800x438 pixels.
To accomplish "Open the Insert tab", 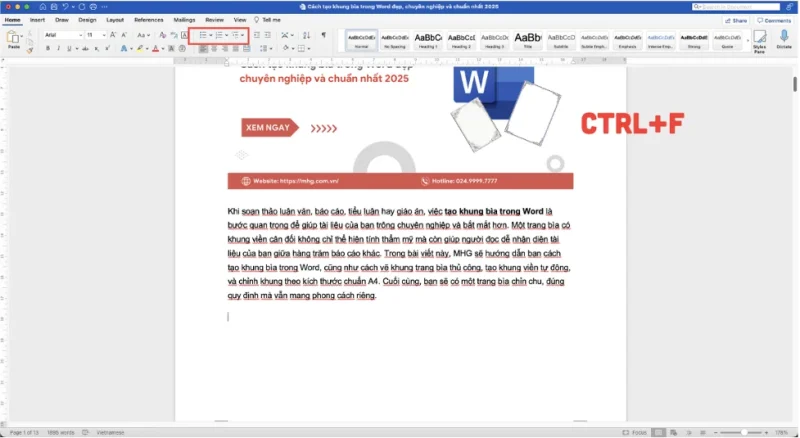I will click(x=37, y=20).
